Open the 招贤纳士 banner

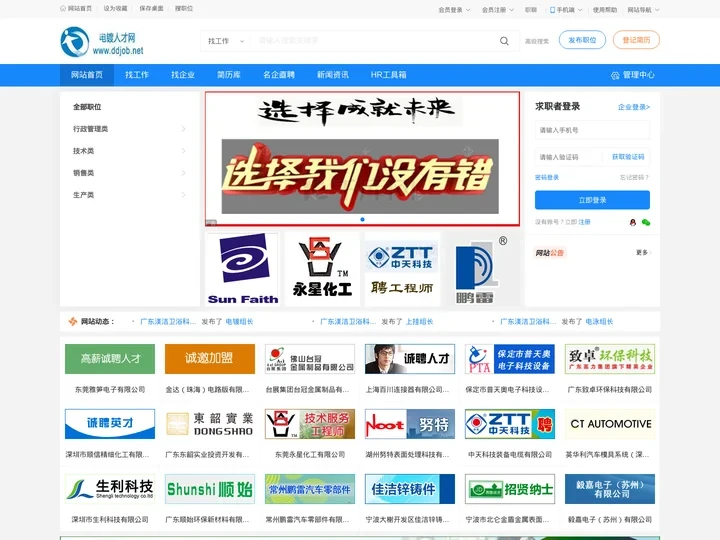(x=510, y=489)
